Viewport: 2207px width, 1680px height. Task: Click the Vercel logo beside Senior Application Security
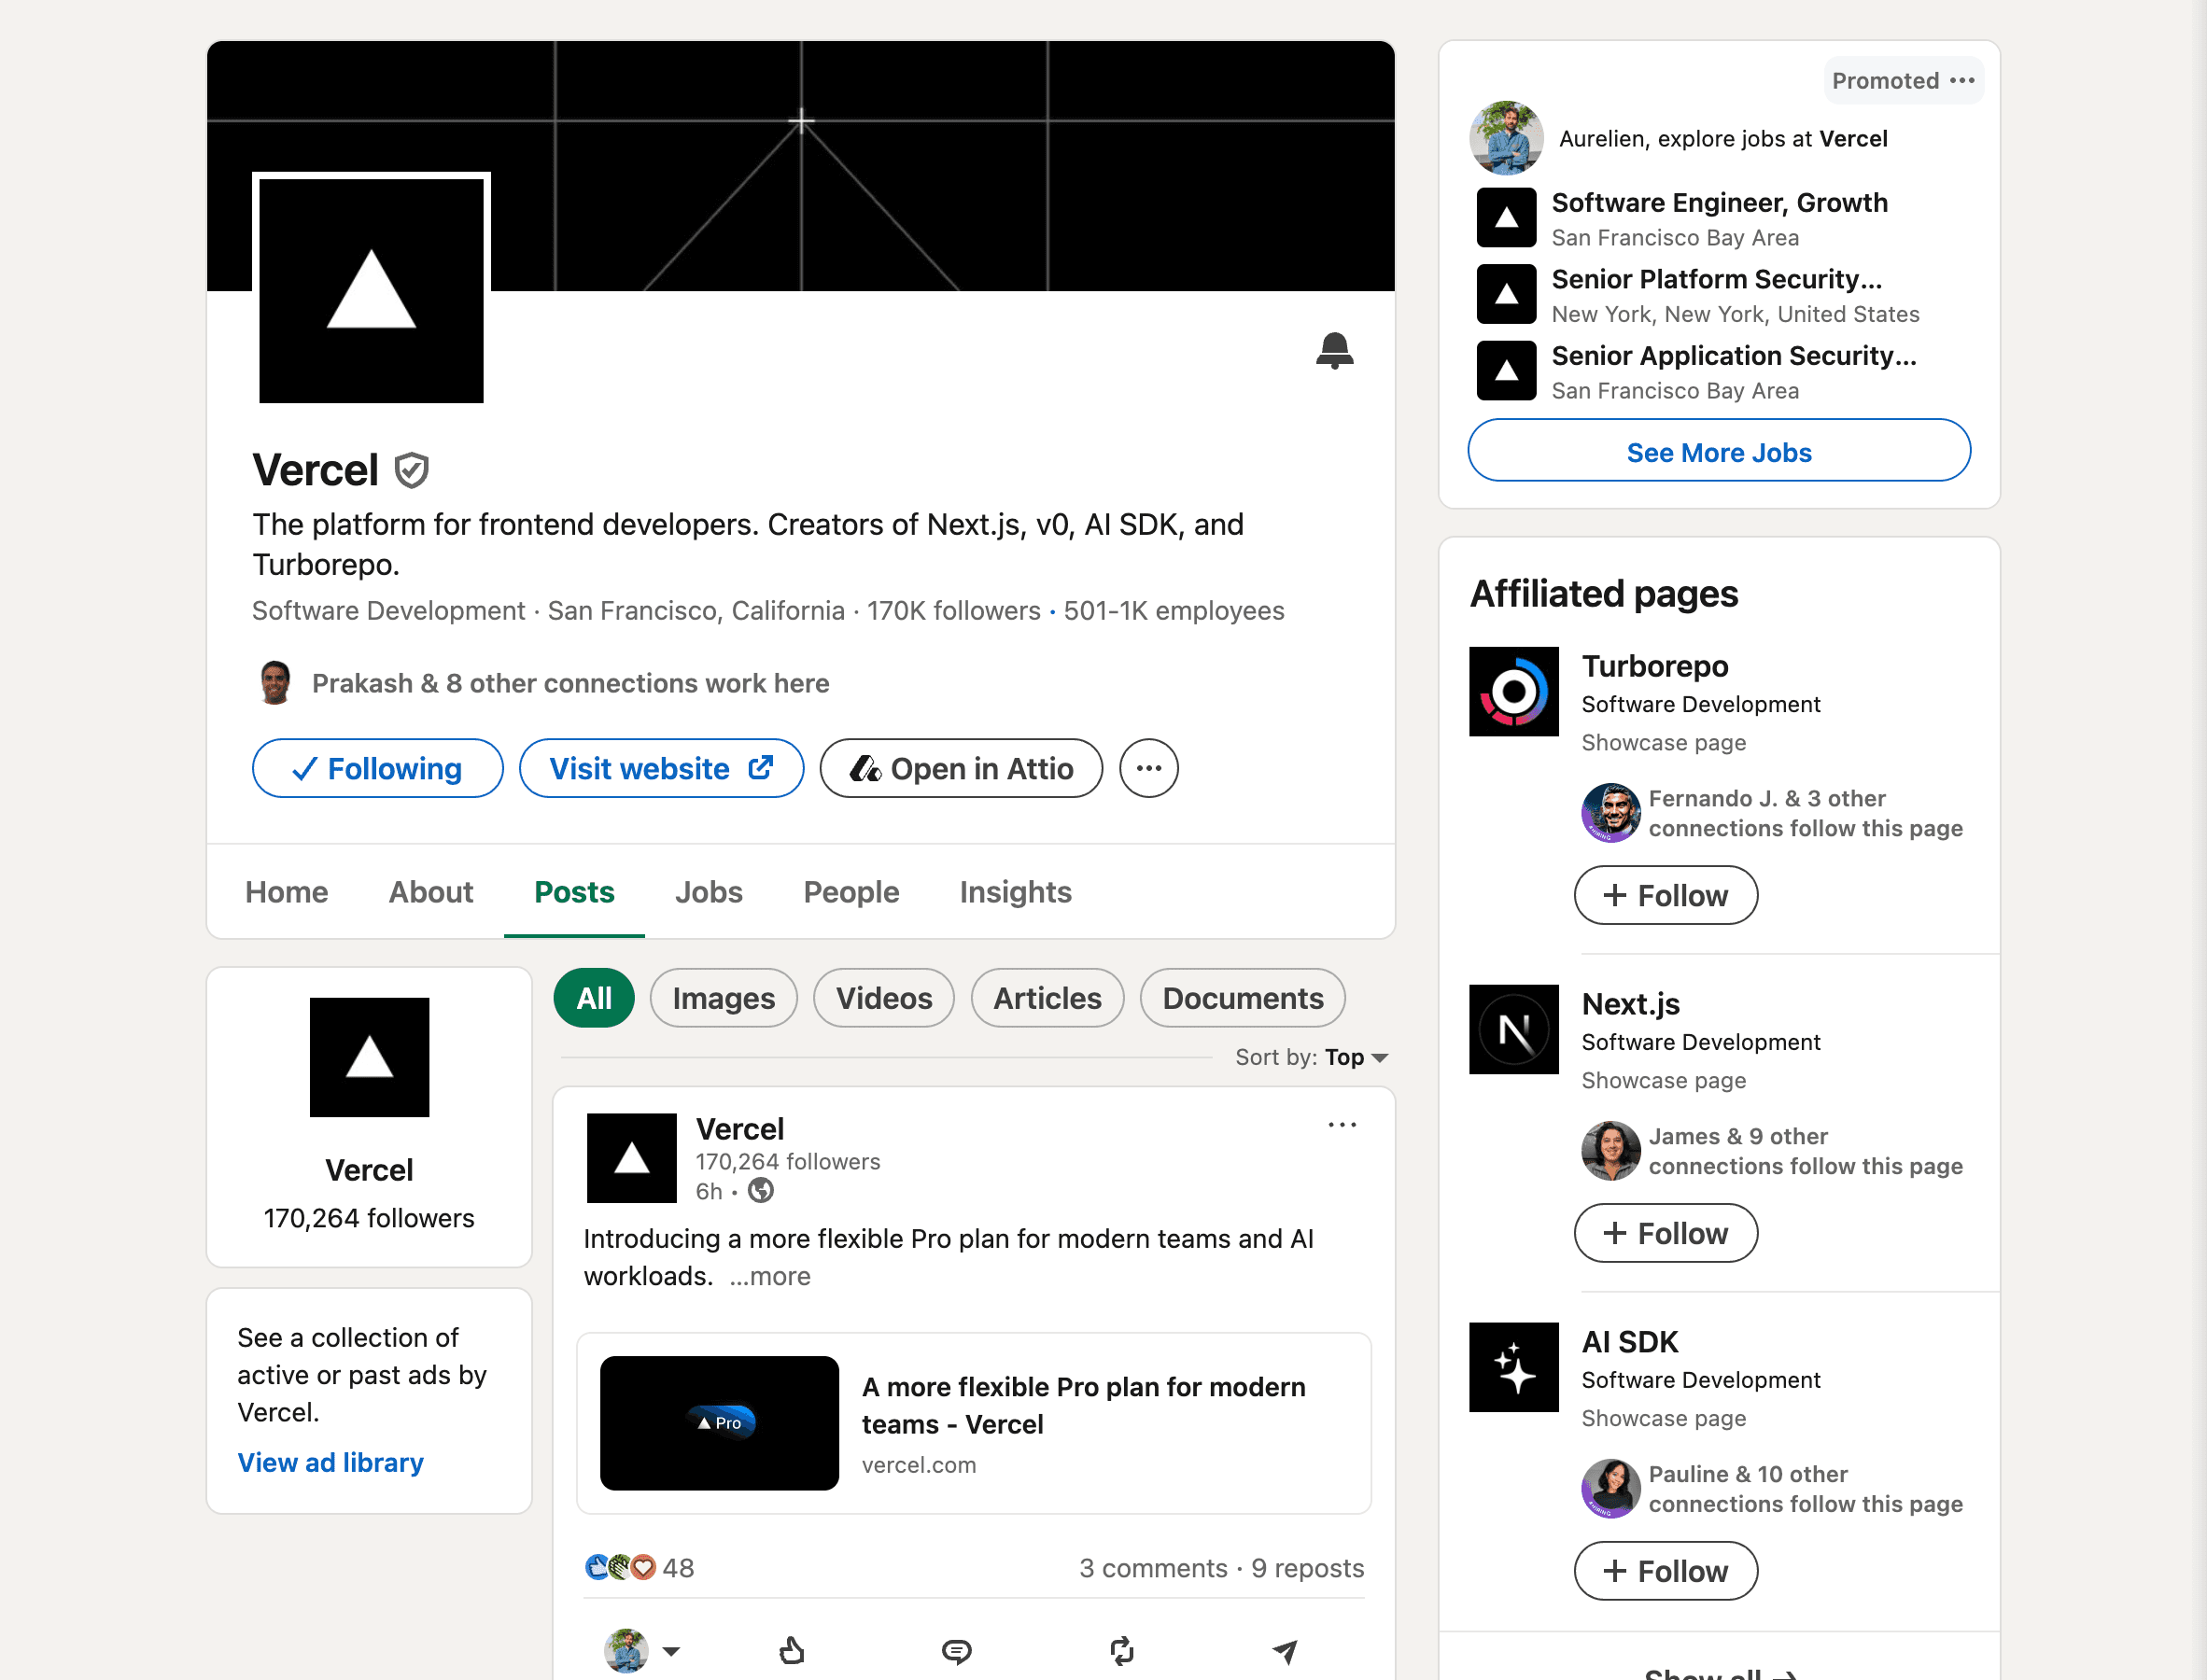click(x=1506, y=371)
